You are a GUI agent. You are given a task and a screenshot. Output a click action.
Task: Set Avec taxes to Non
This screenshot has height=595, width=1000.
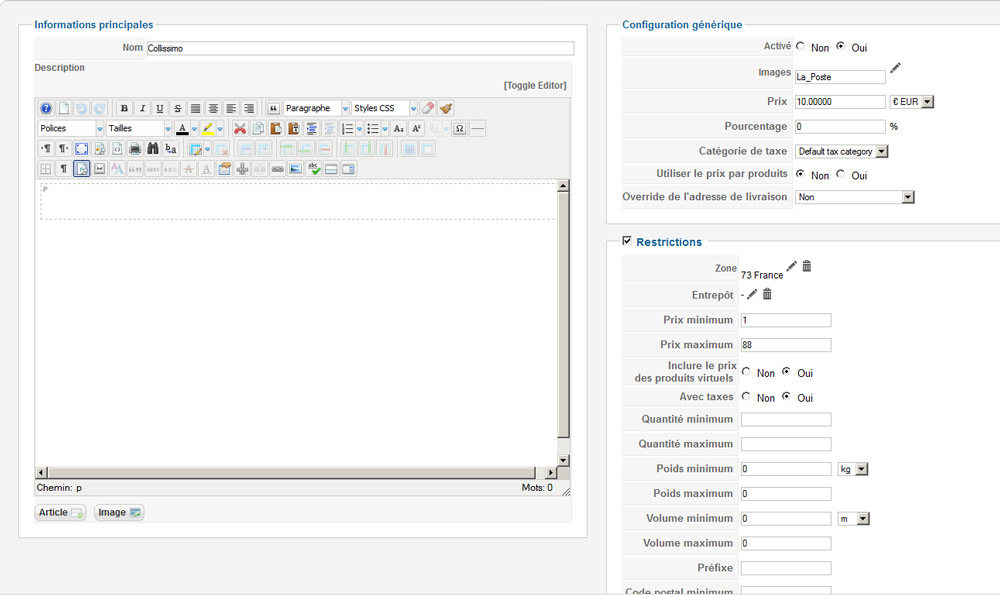746,397
